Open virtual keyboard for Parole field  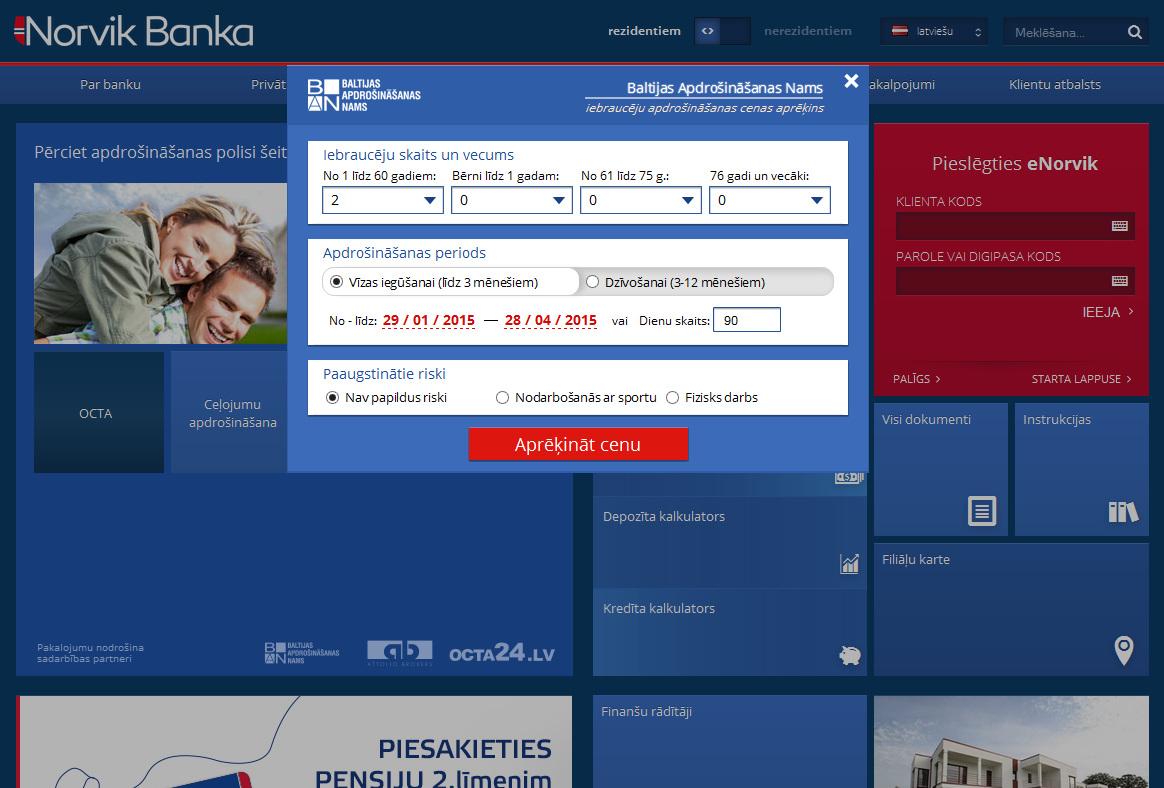(1119, 281)
